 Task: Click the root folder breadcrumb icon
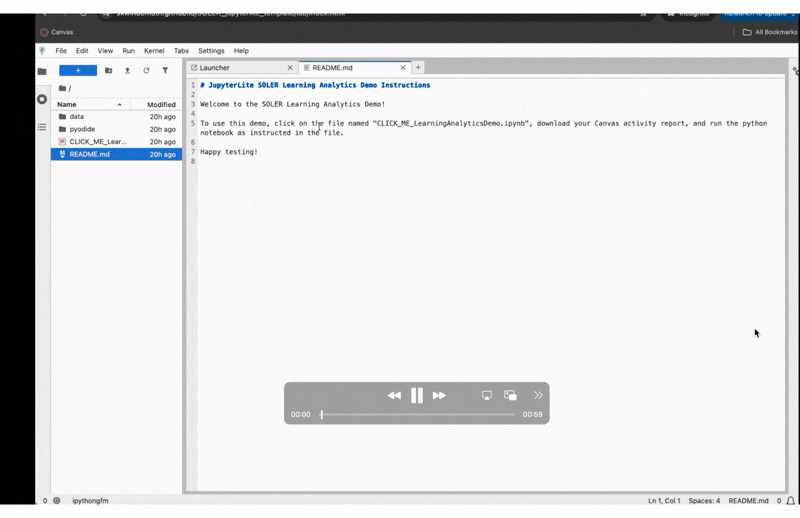(x=62, y=88)
